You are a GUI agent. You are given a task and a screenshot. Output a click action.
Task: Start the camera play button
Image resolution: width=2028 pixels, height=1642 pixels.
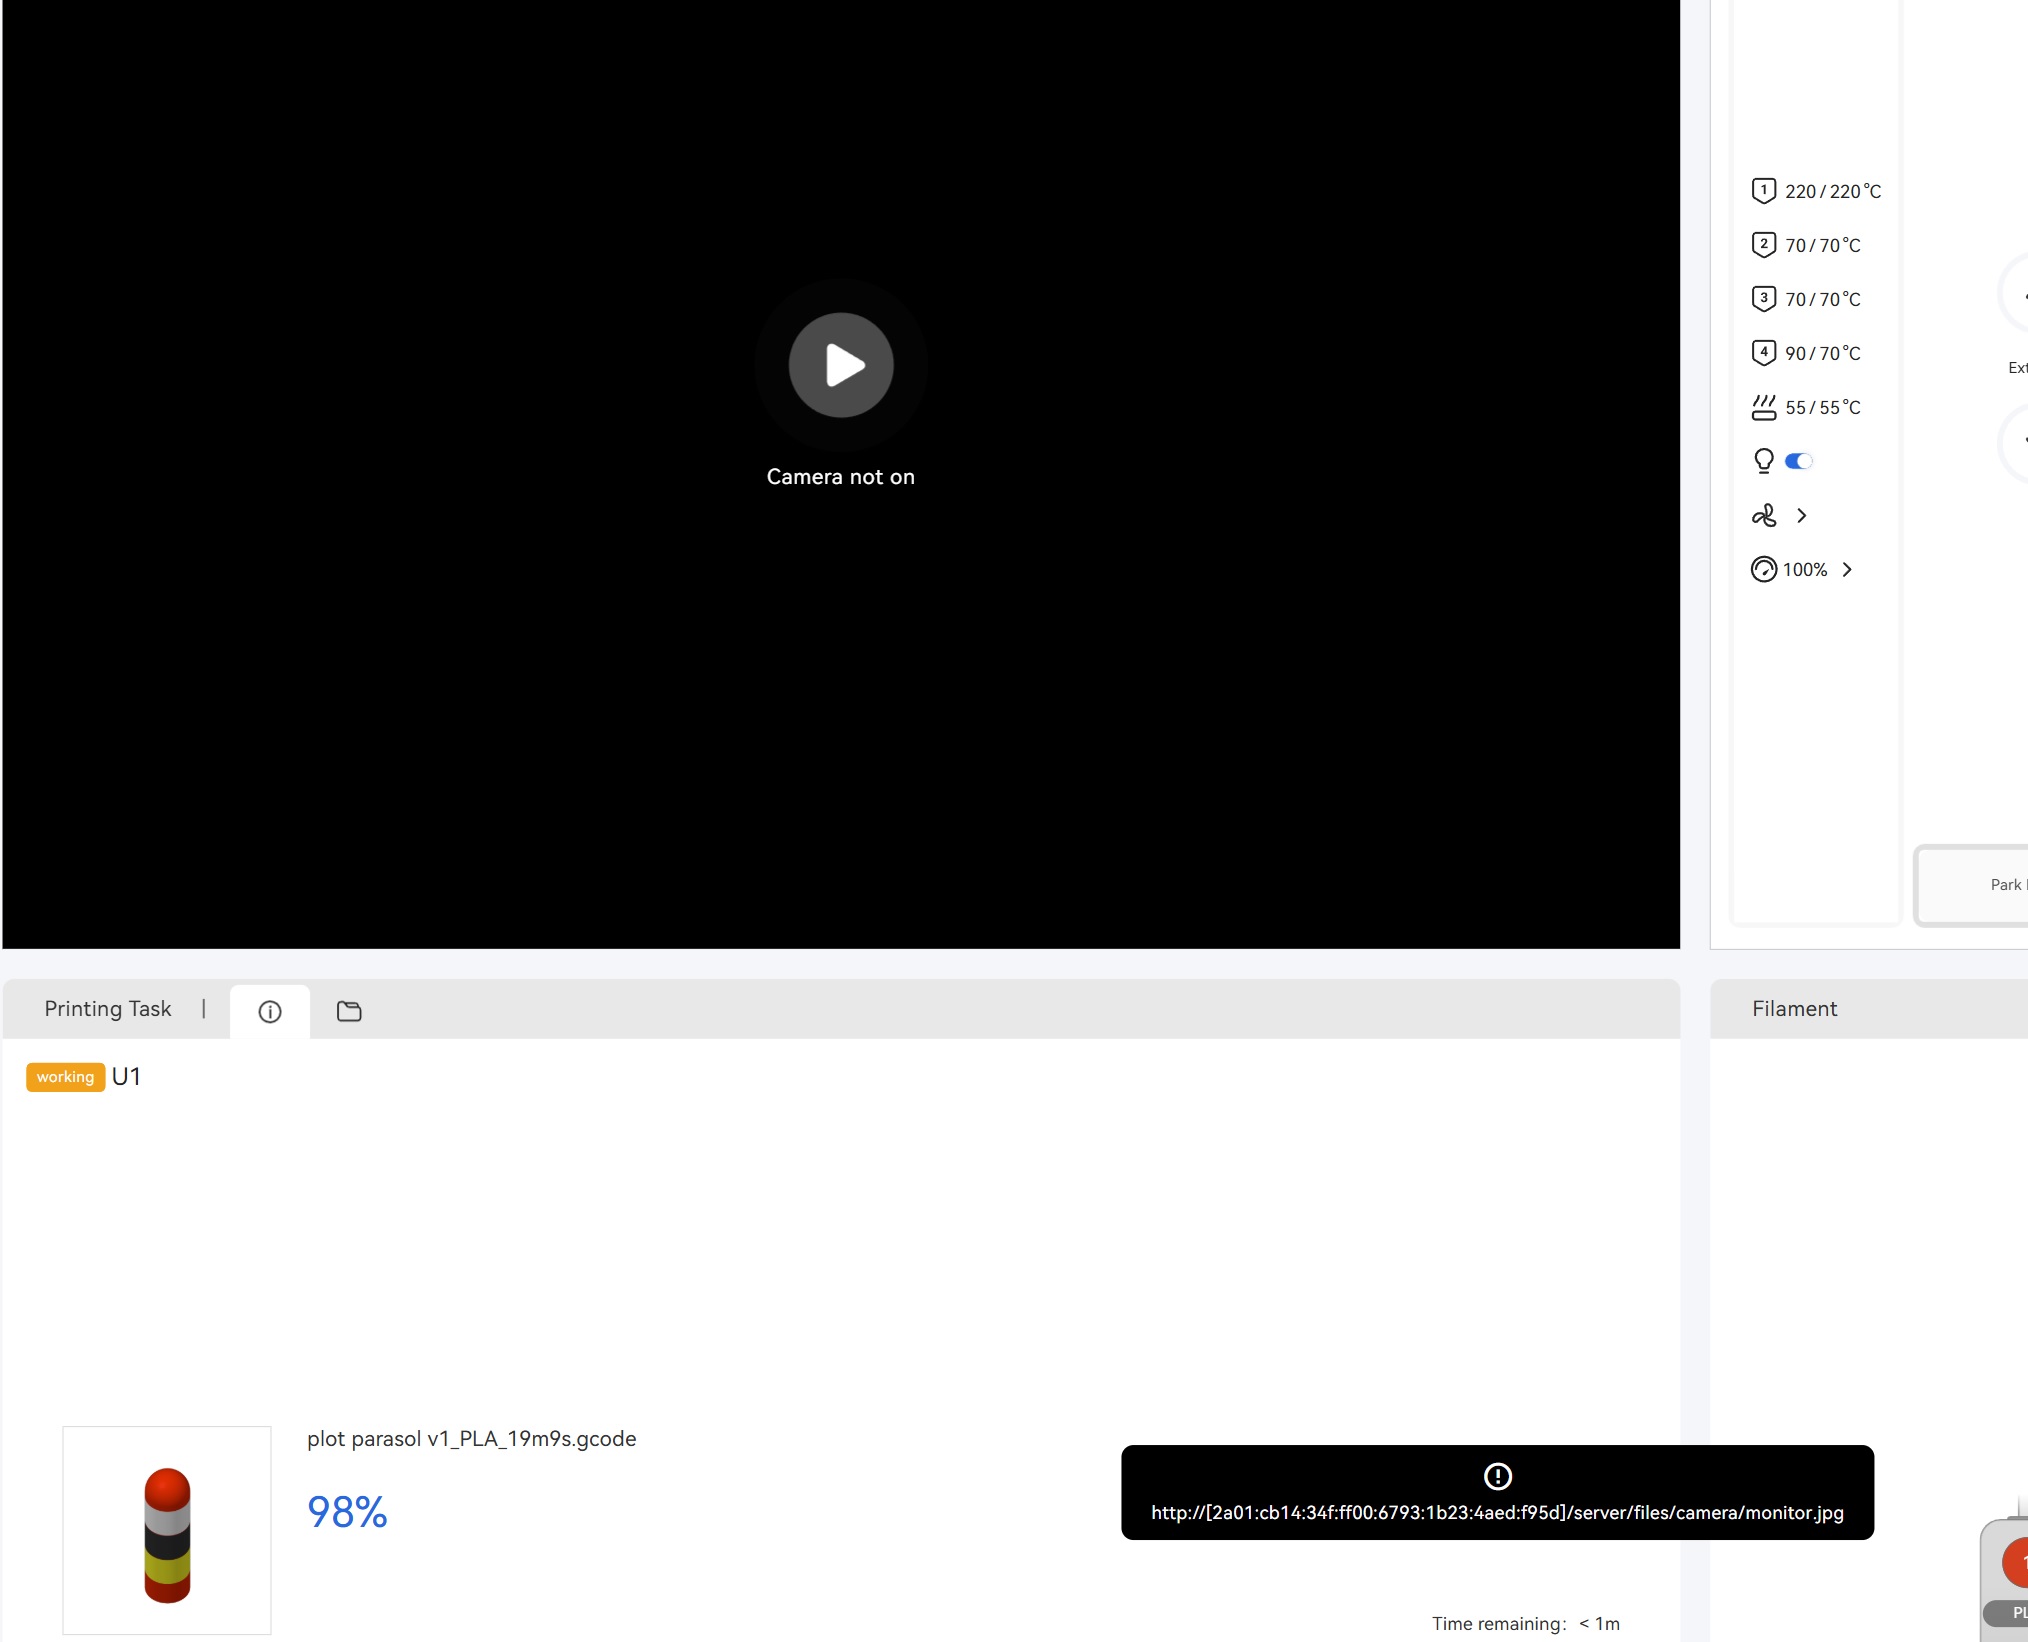pos(840,365)
